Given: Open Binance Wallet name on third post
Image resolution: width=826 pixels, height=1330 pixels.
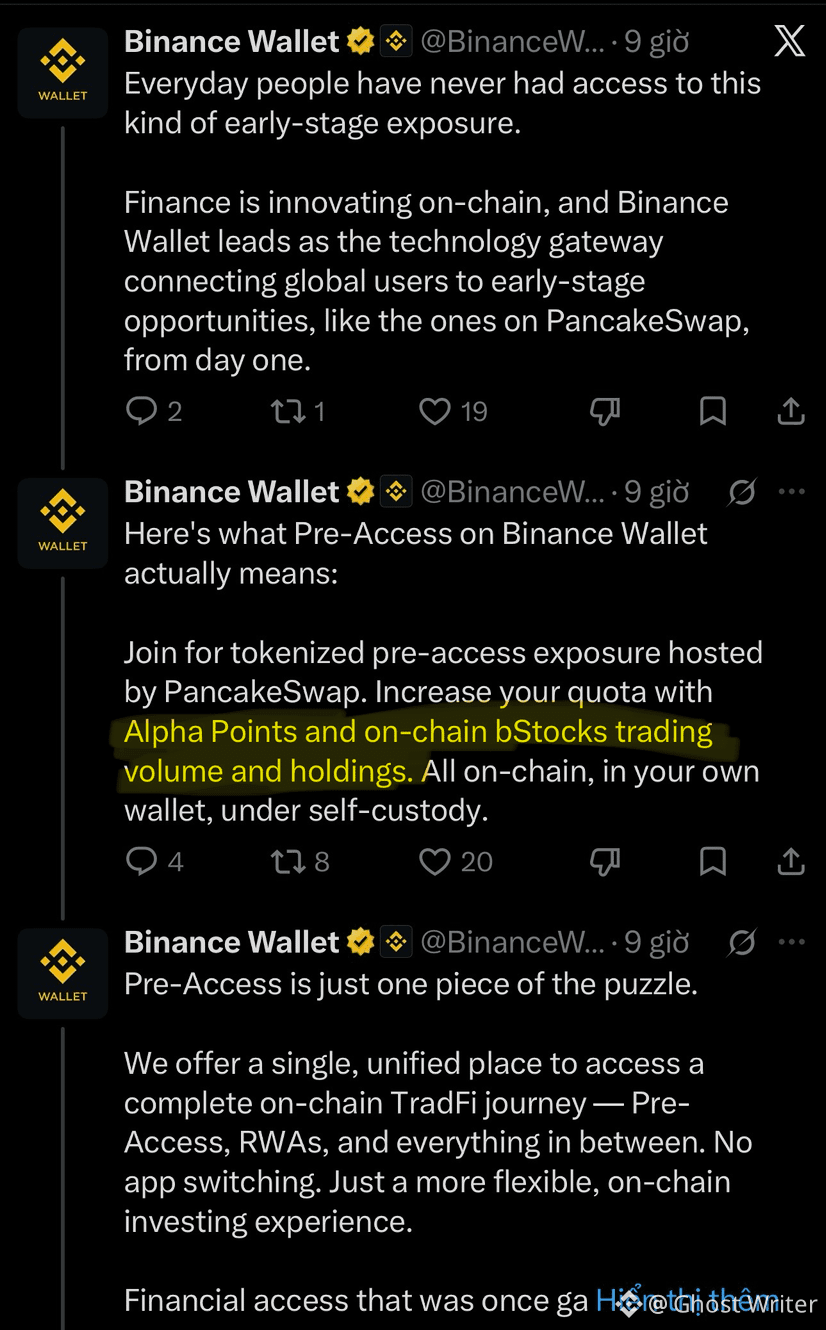Looking at the screenshot, I should tap(232, 942).
